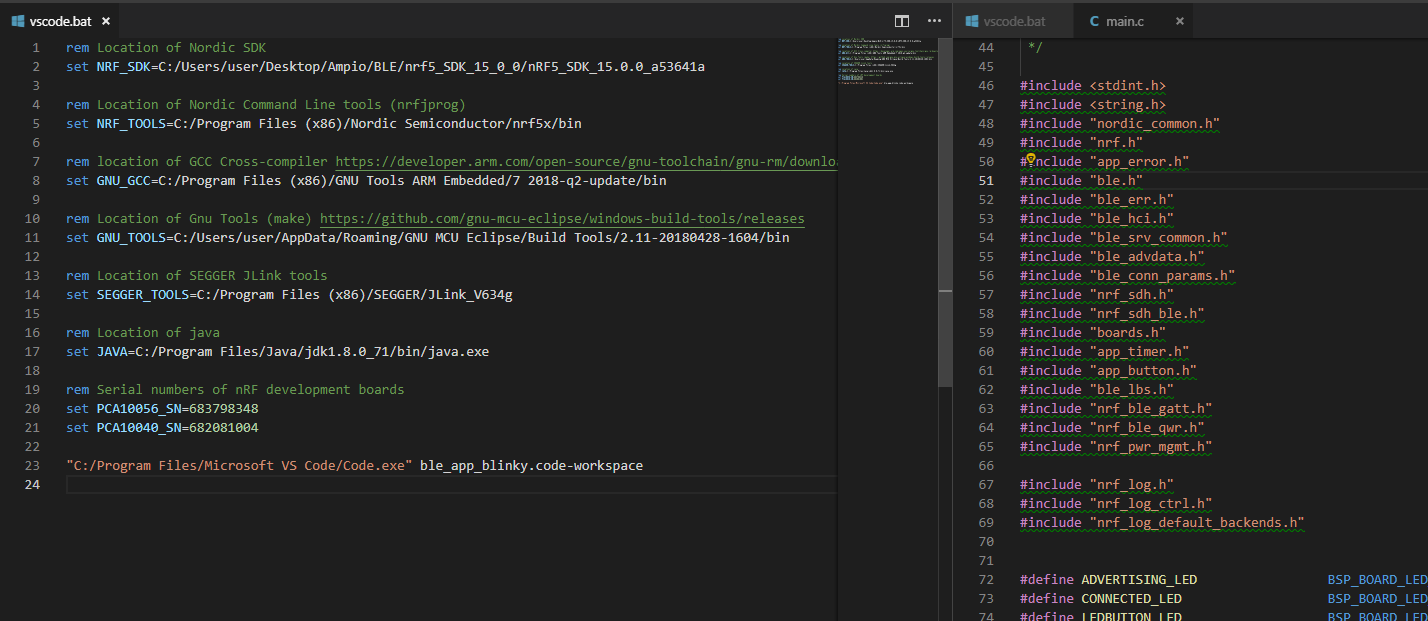
Task: Click #include "ble.h" line
Action: pos(1082,180)
